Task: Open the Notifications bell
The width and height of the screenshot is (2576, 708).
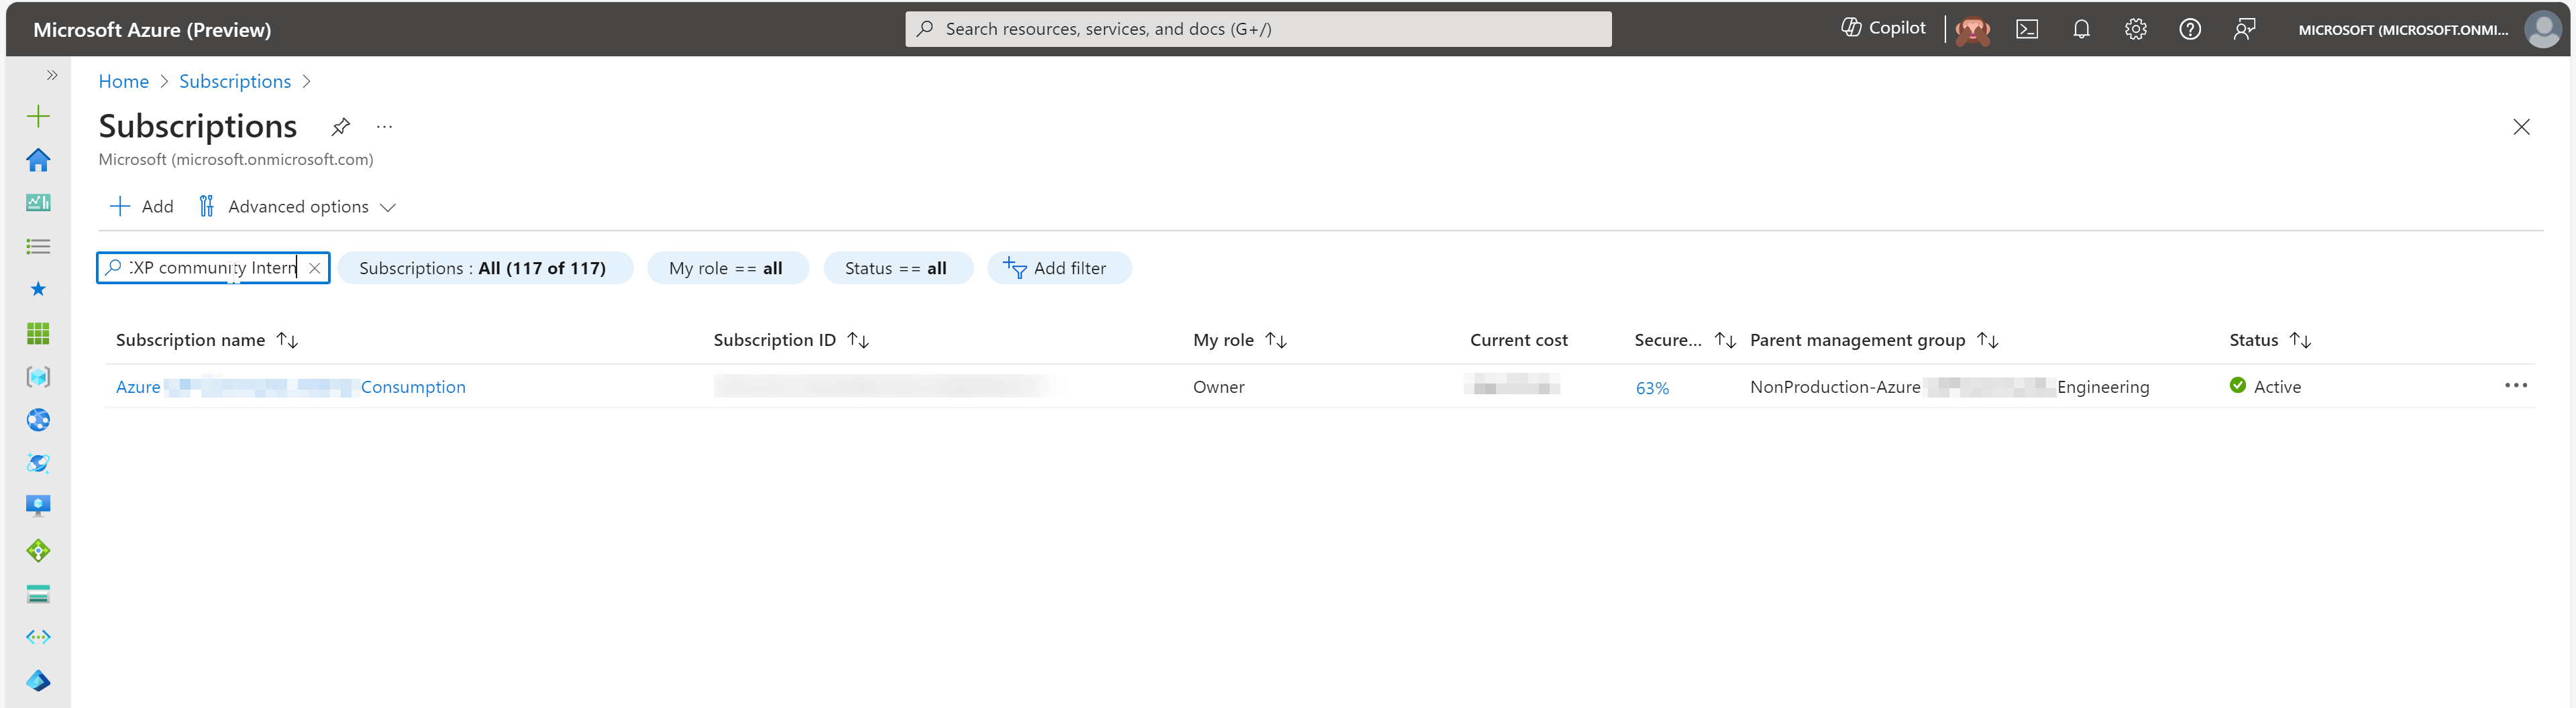Action: pyautogui.click(x=2082, y=29)
